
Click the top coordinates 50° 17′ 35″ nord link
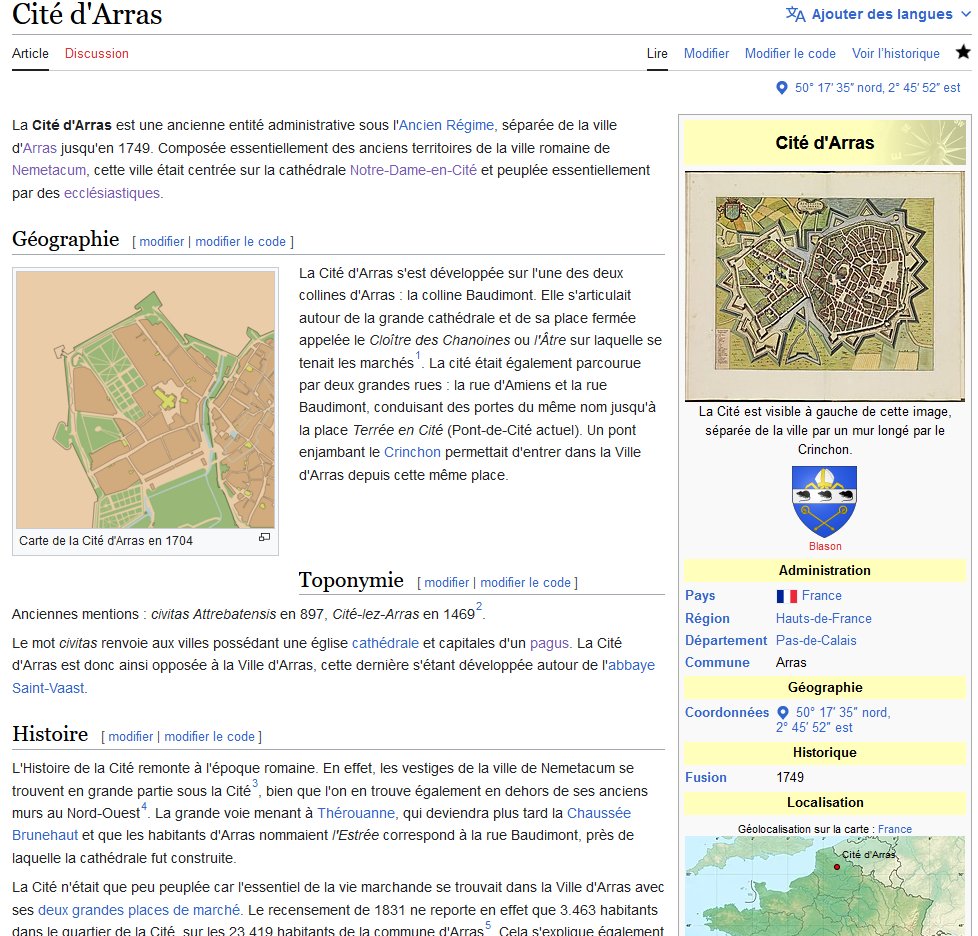coord(877,88)
